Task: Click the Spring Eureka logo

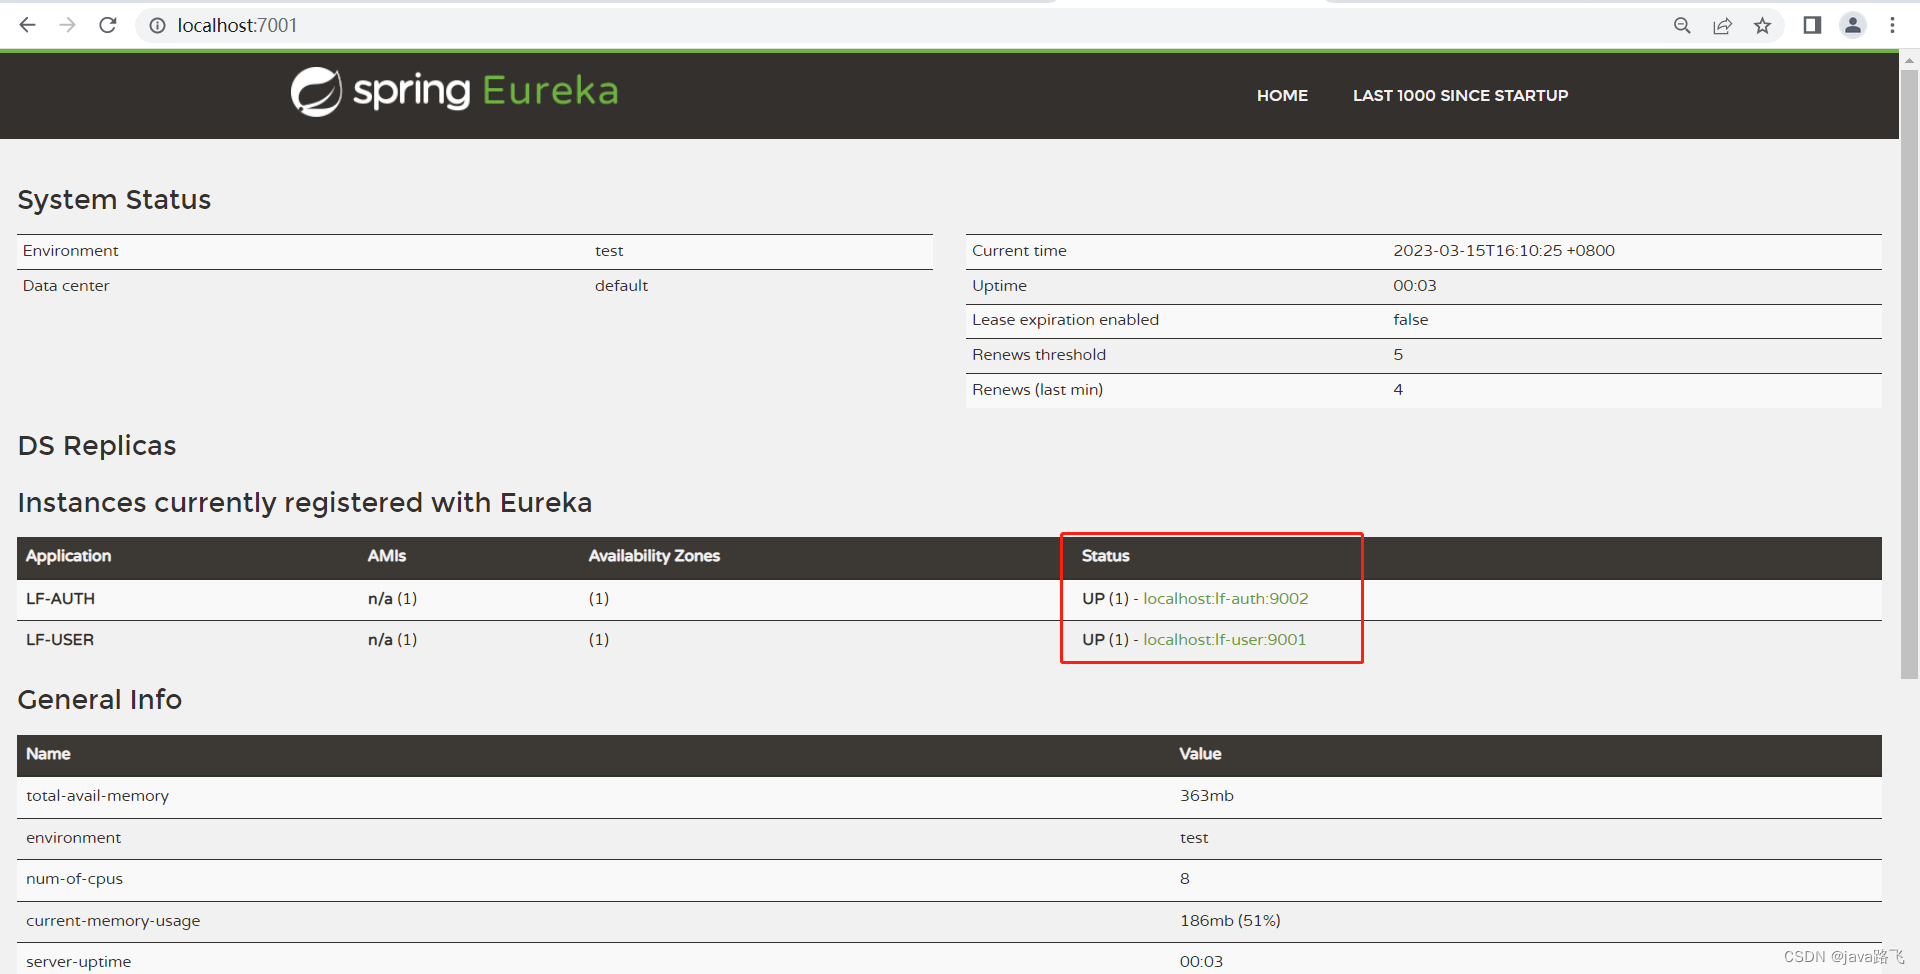Action: 455,92
